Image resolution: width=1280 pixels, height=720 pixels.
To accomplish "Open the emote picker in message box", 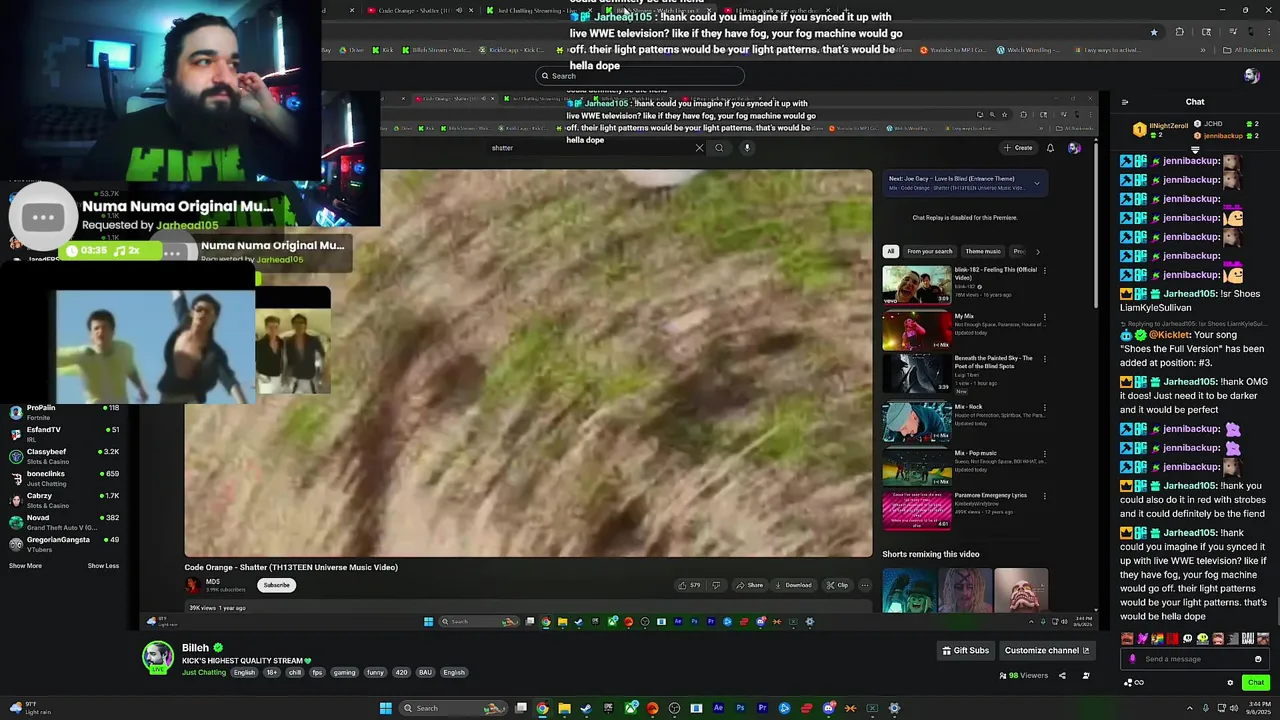I will pos(1258,659).
